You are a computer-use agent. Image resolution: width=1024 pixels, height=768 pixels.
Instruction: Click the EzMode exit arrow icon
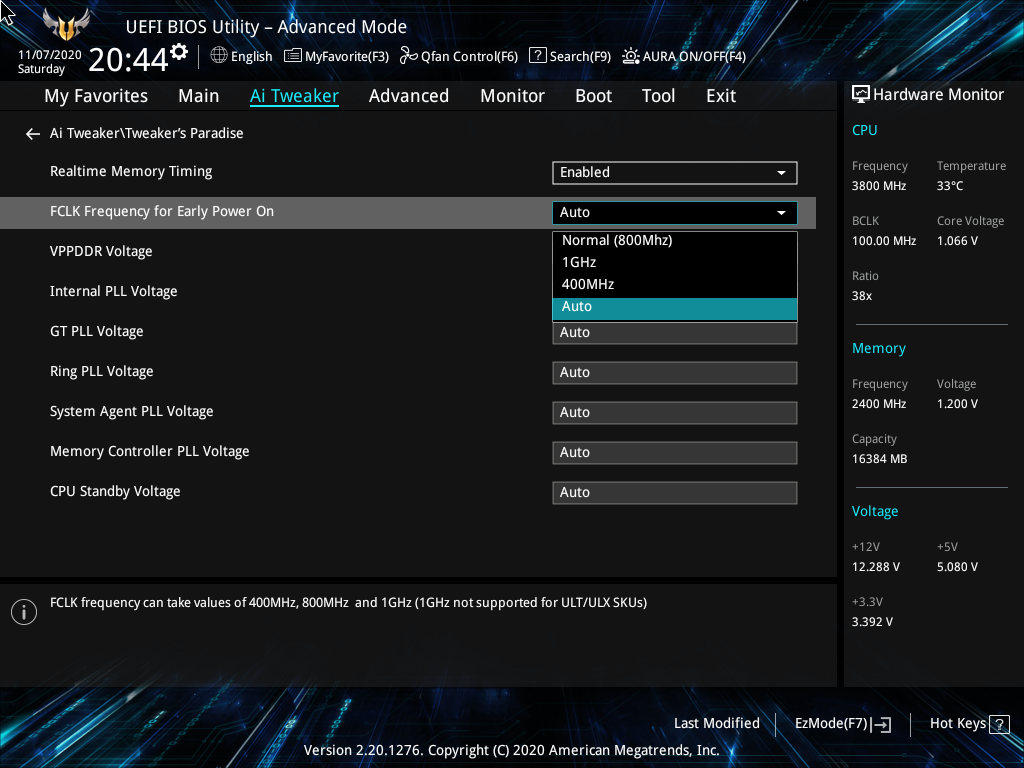881,724
